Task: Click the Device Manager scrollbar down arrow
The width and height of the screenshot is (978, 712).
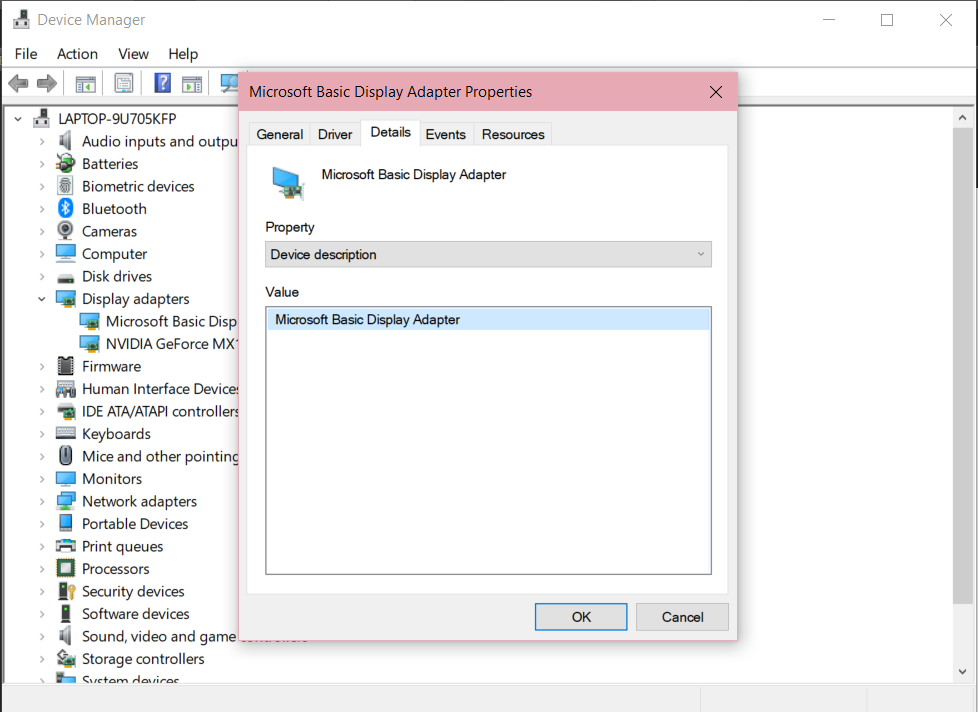Action: pyautogui.click(x=962, y=671)
